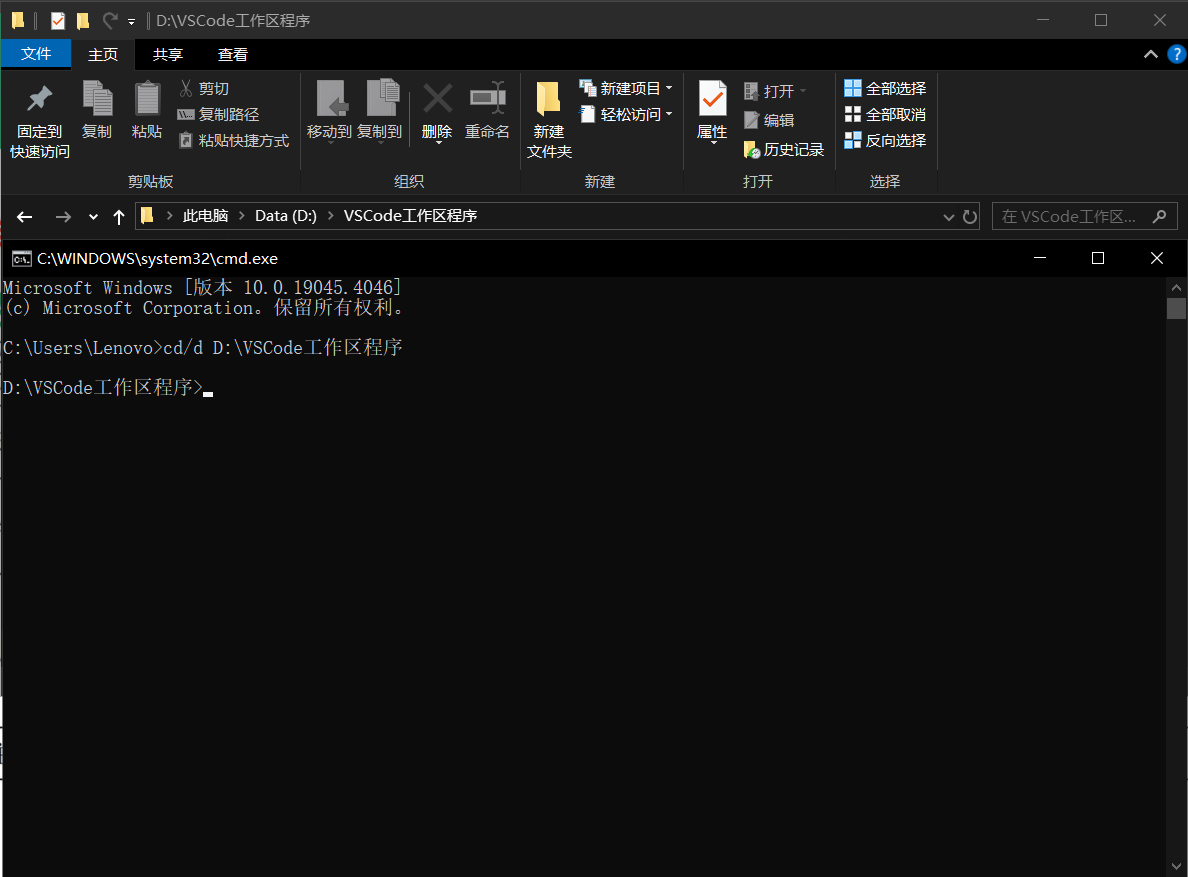Image resolution: width=1188 pixels, height=877 pixels.
Task: Refresh the folder view
Action: tap(970, 217)
